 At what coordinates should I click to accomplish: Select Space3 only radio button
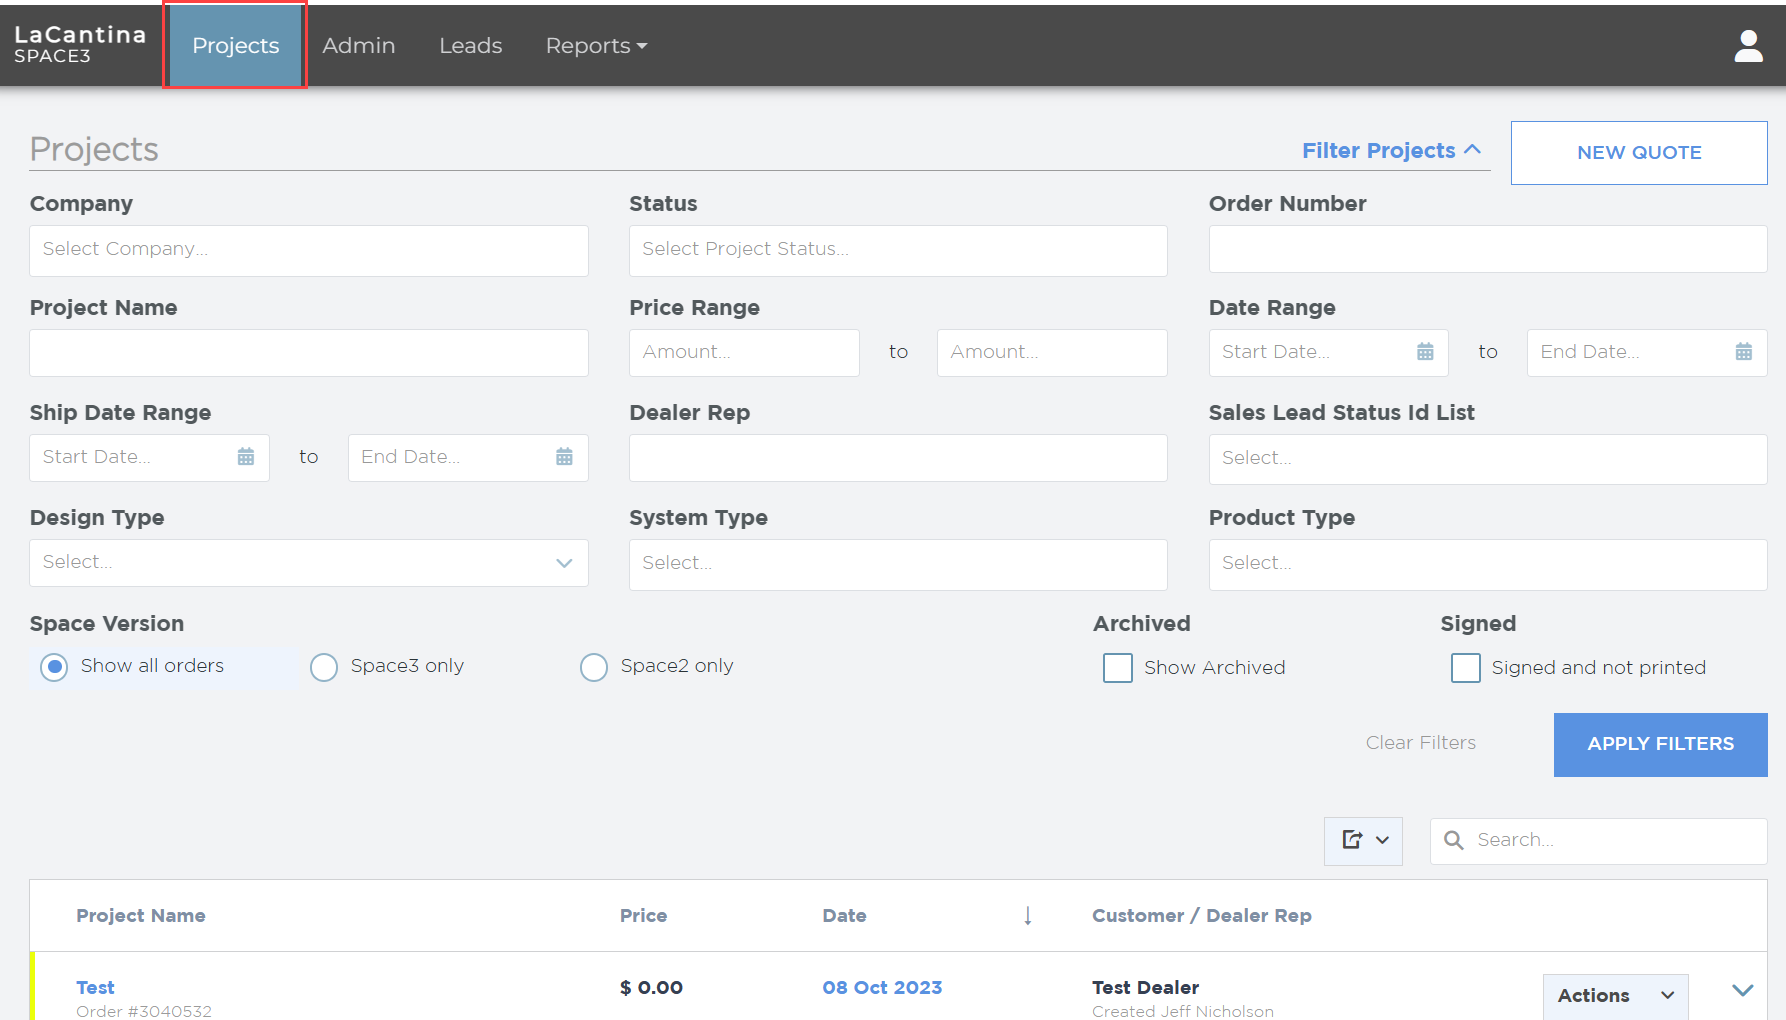(324, 667)
